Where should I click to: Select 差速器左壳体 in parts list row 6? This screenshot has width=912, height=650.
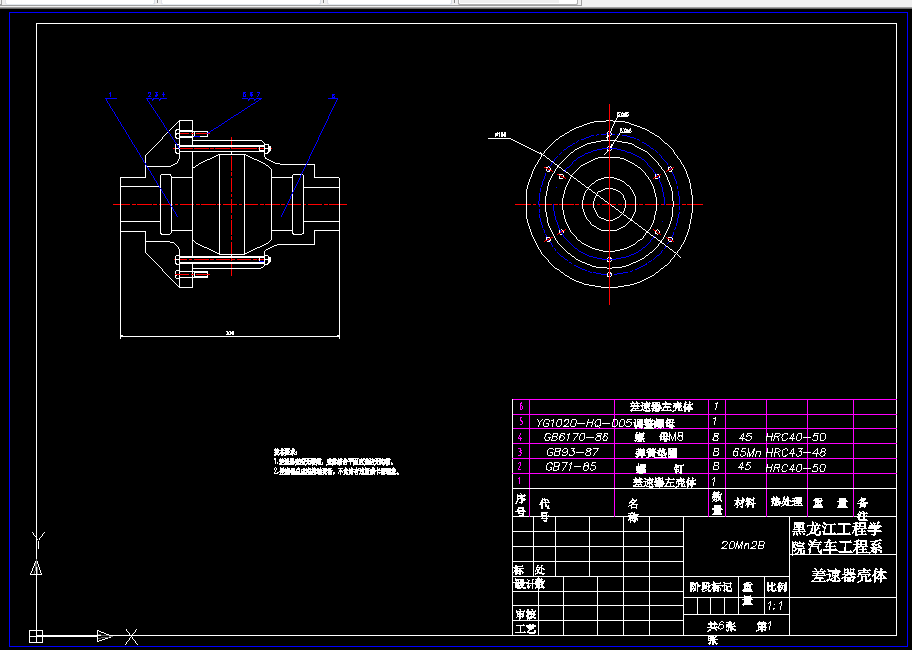661,407
